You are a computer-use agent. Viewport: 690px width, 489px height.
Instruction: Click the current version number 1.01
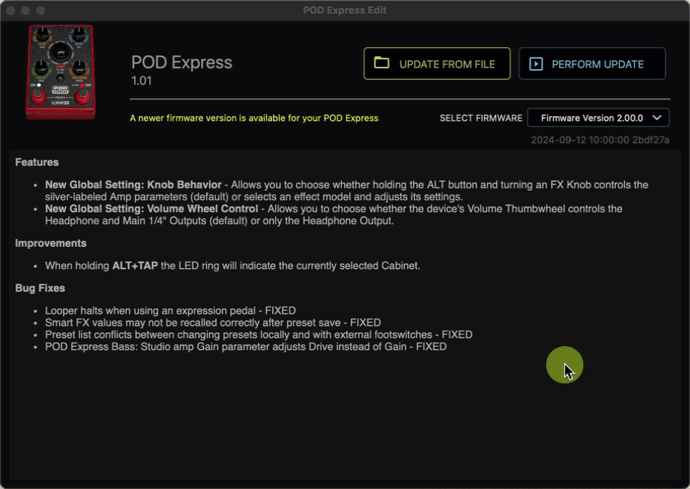point(141,81)
